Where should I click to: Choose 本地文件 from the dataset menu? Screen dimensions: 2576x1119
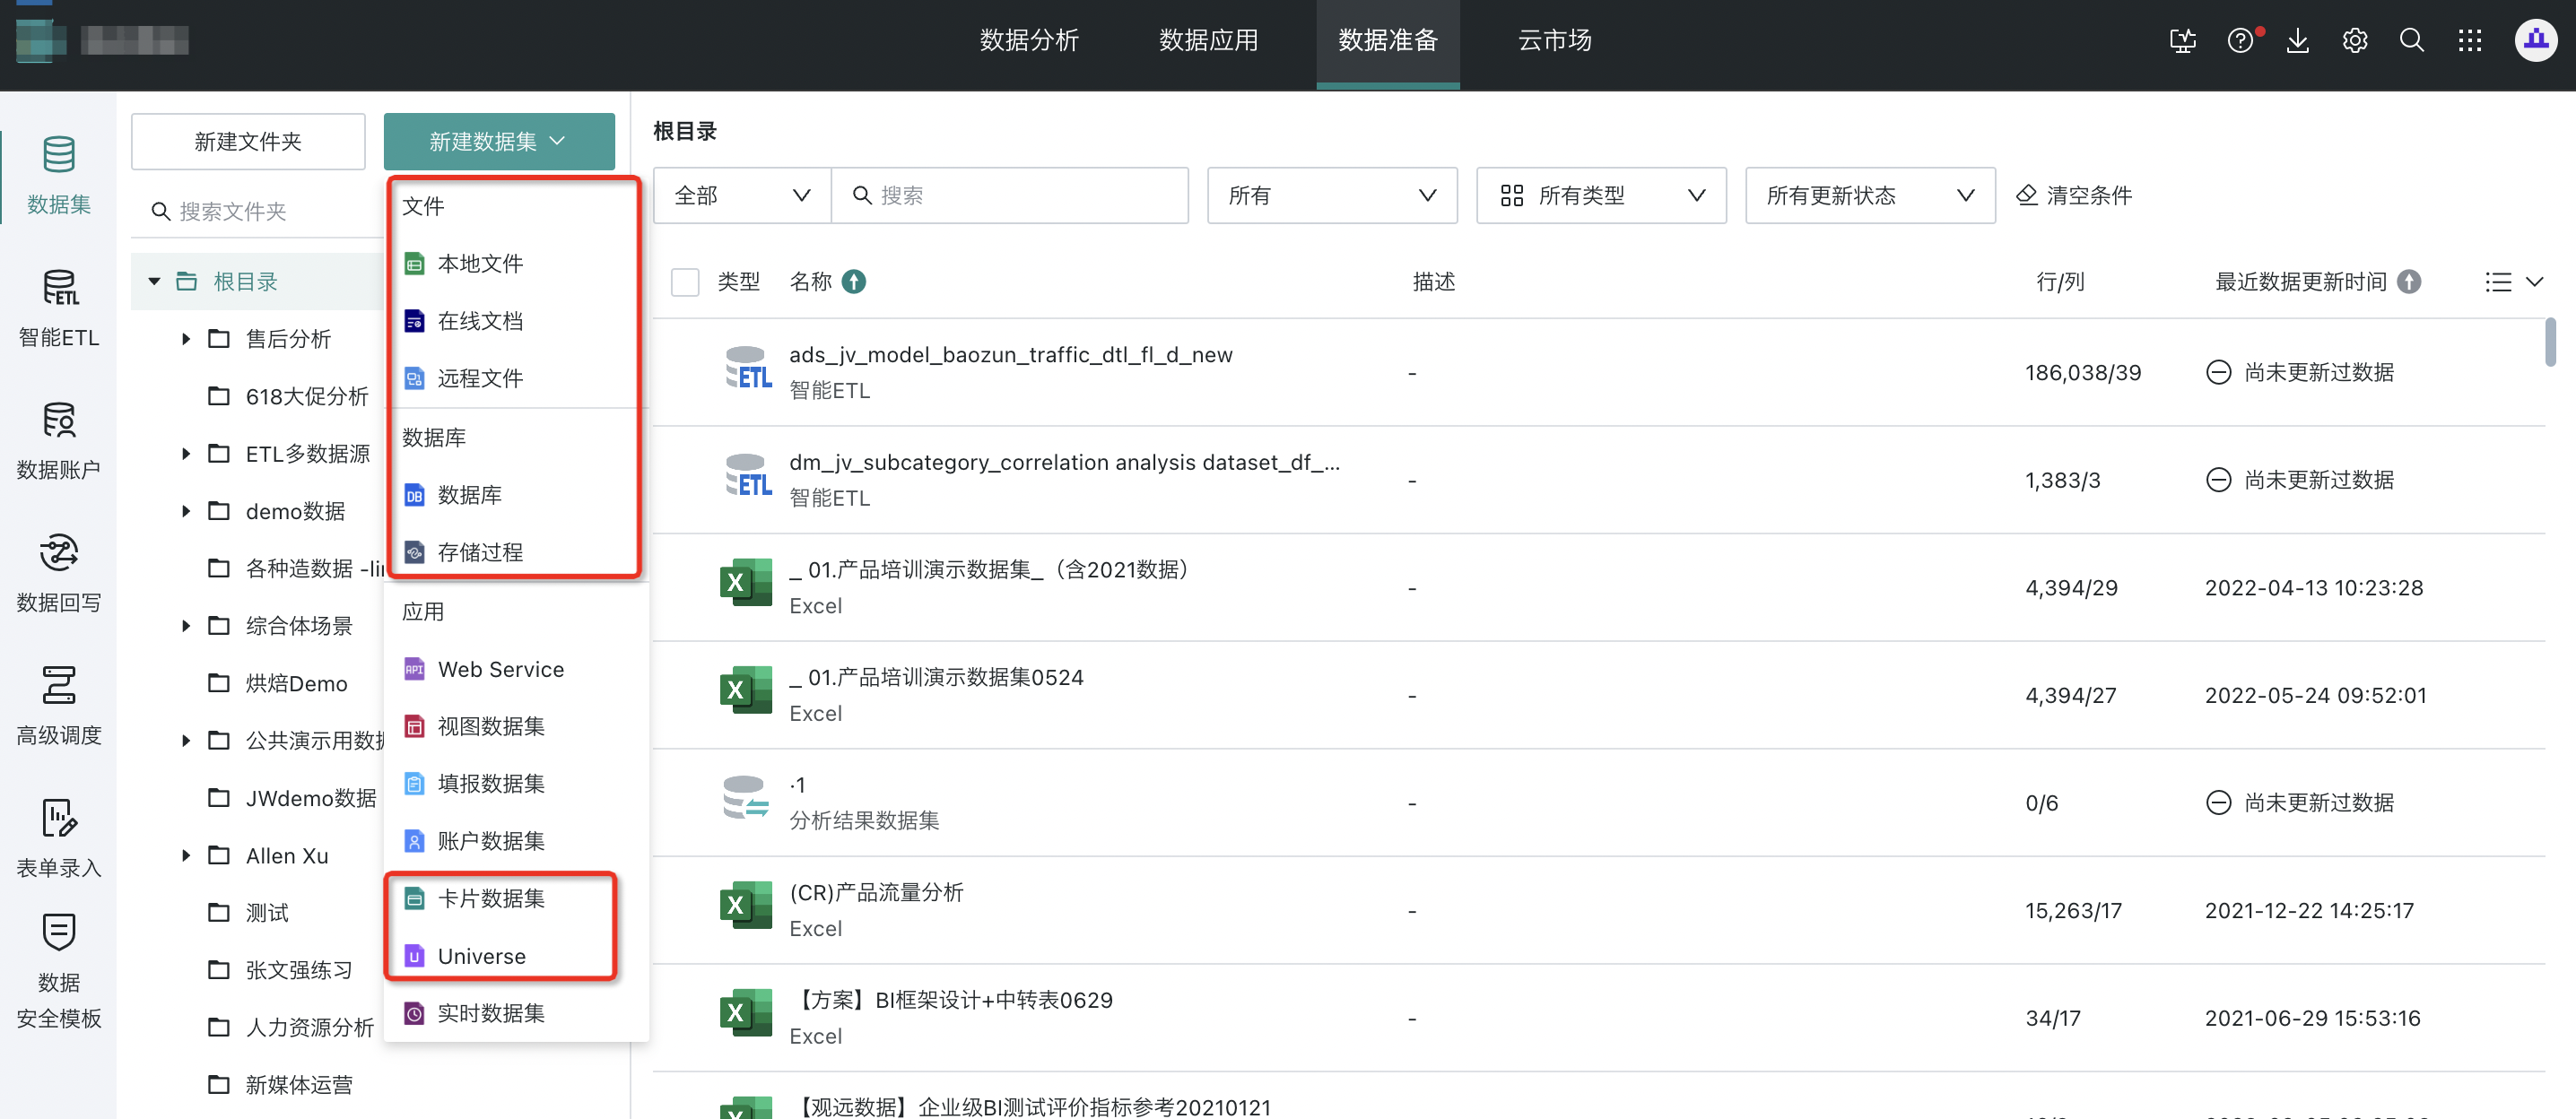click(x=516, y=264)
